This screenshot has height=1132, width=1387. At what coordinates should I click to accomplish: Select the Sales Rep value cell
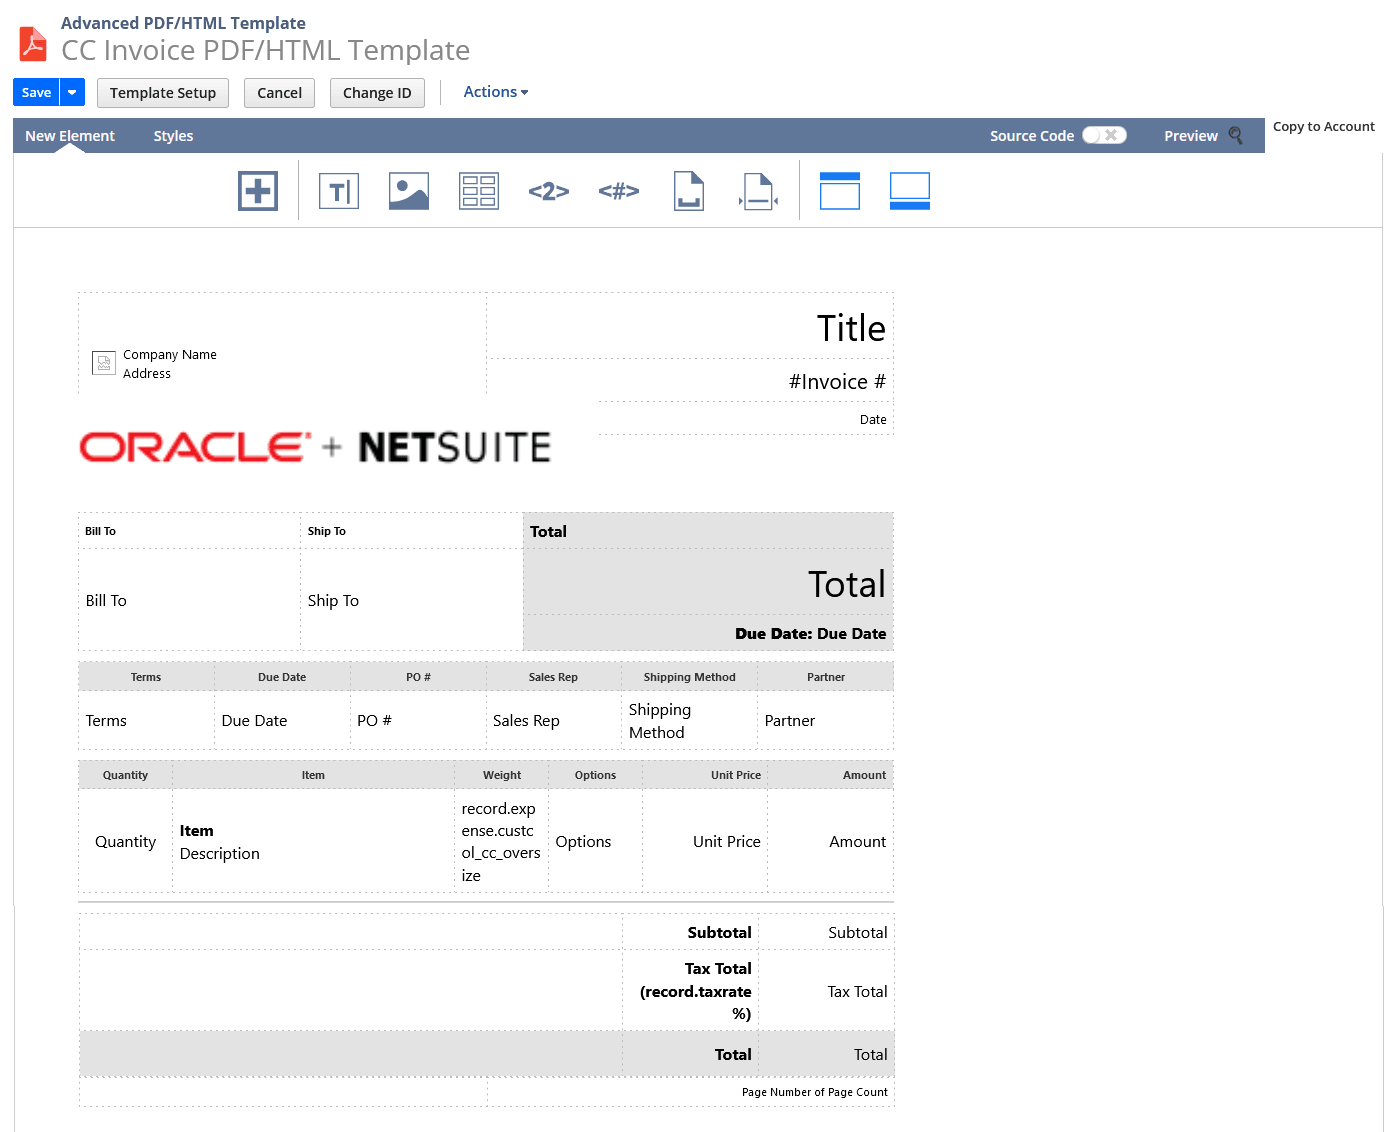tap(554, 721)
